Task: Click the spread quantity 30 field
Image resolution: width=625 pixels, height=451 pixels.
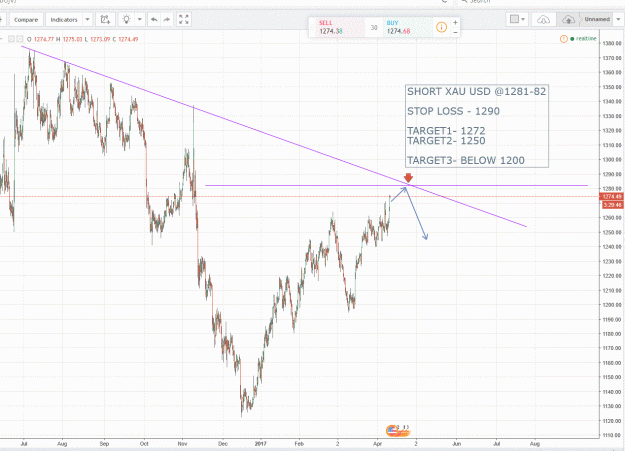Action: [374, 28]
